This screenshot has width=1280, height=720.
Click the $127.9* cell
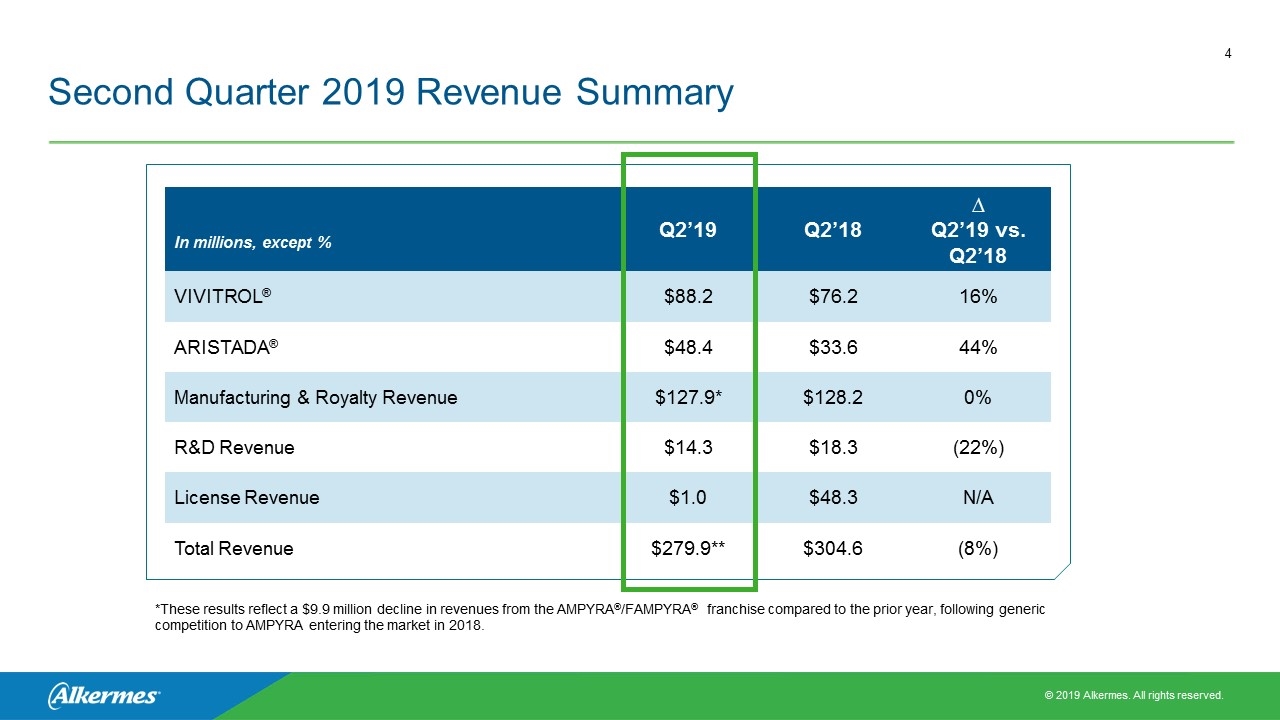(689, 397)
